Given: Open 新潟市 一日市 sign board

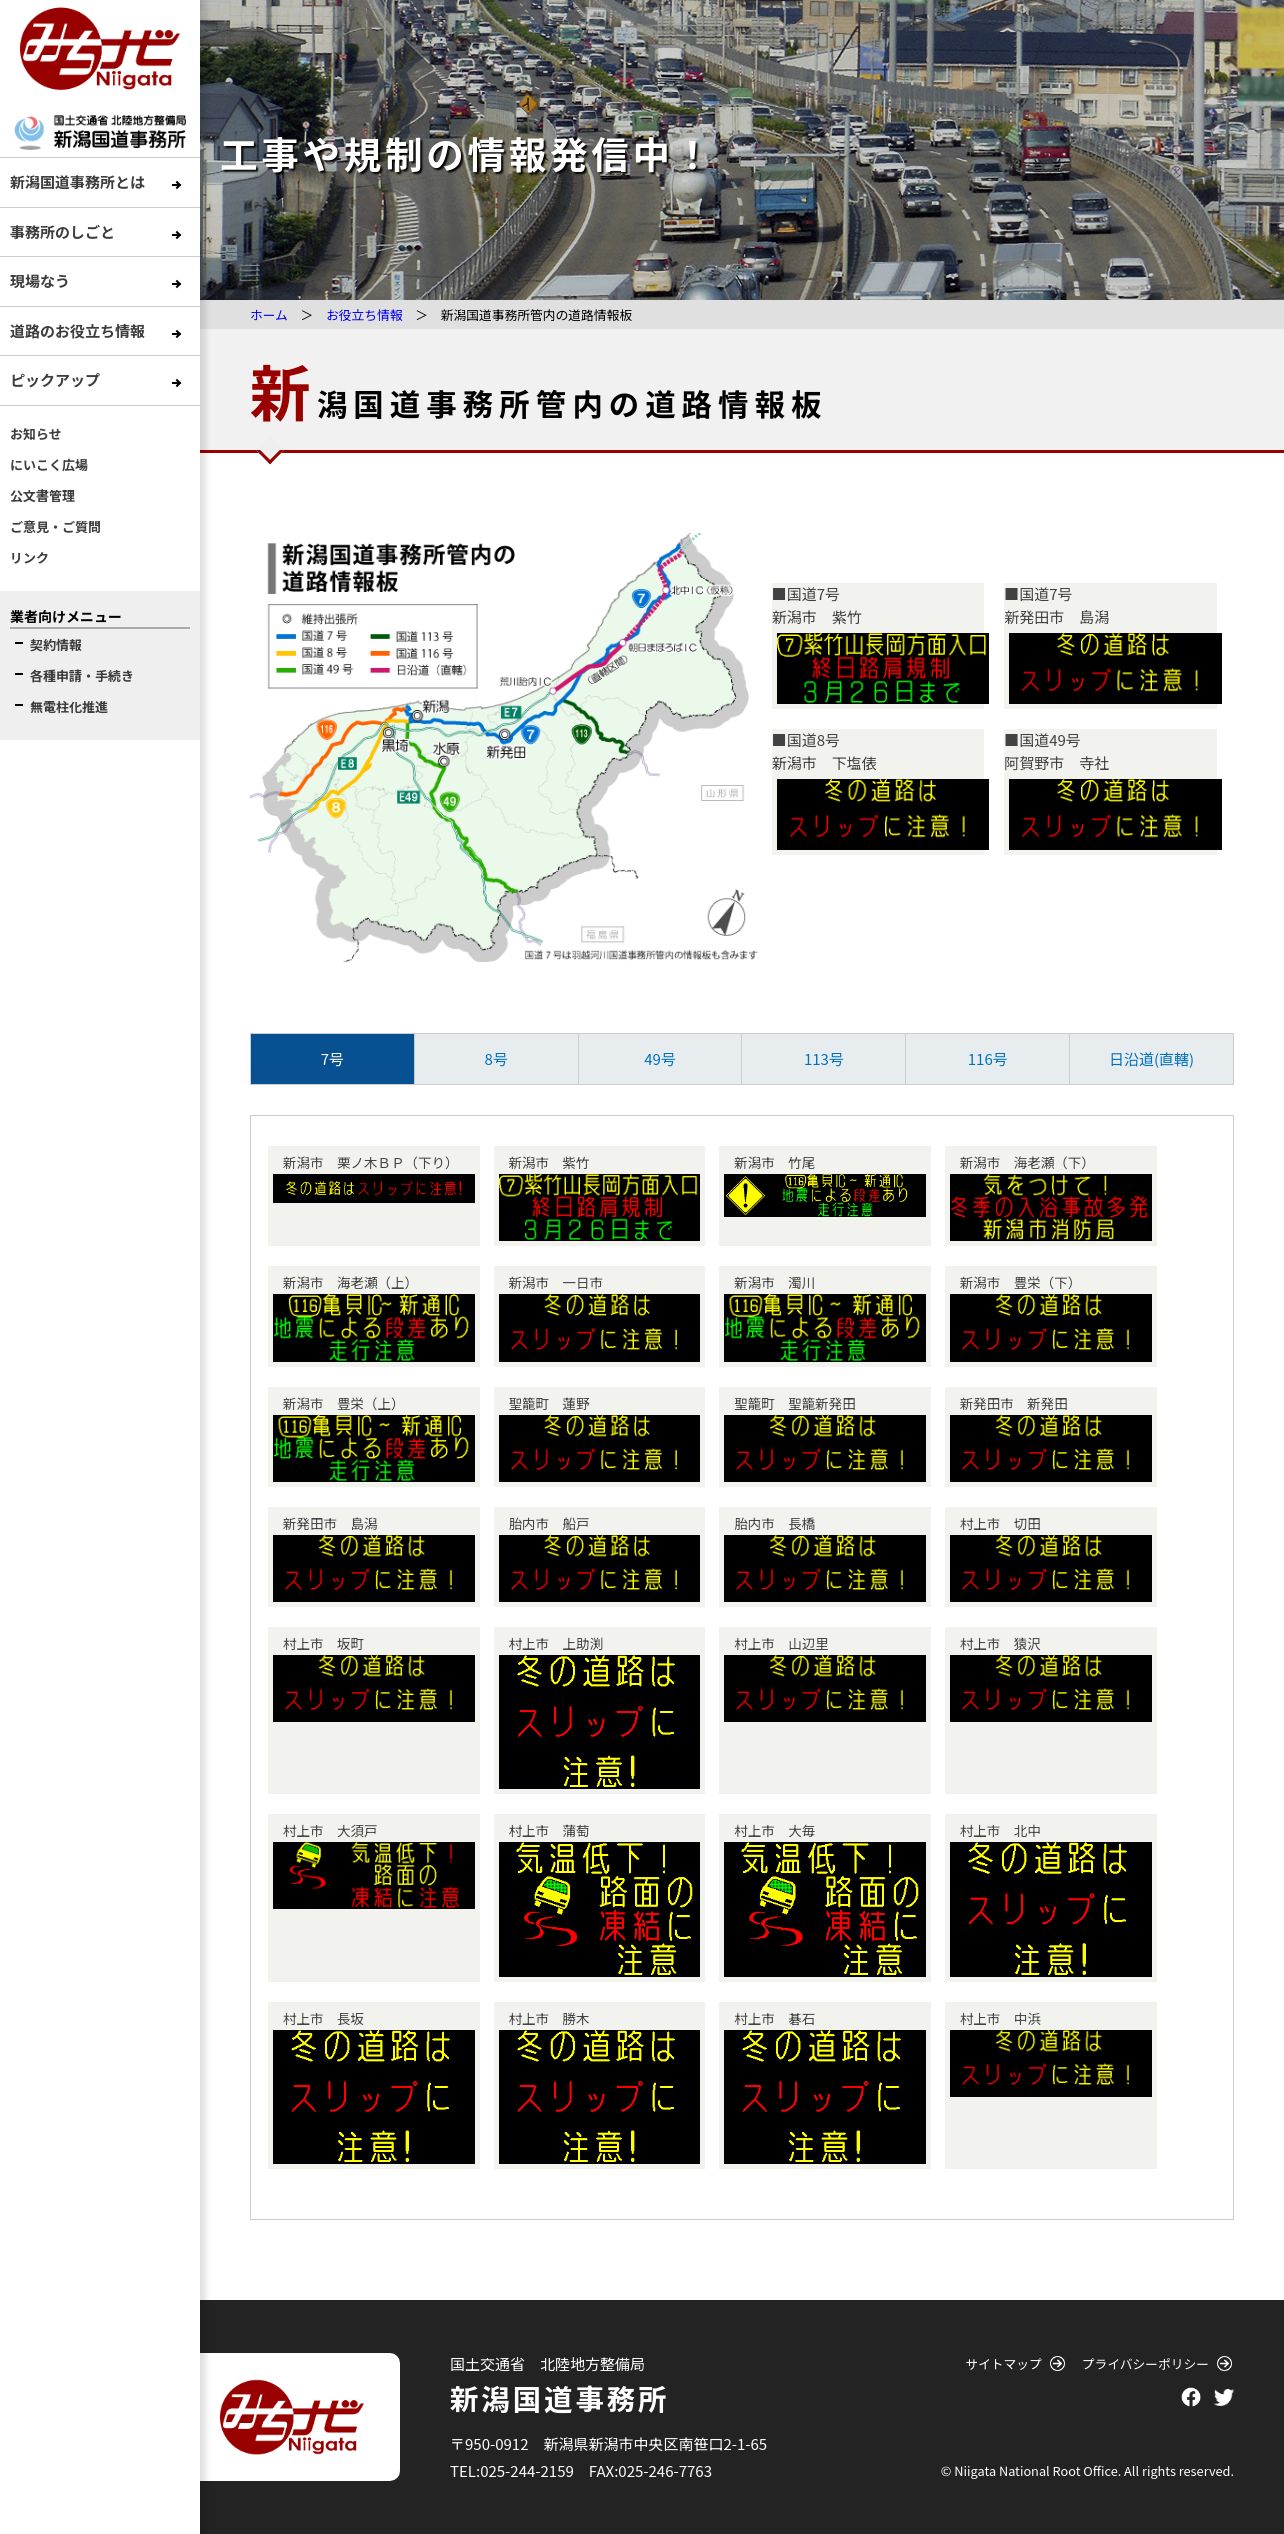Looking at the screenshot, I should point(599,1328).
